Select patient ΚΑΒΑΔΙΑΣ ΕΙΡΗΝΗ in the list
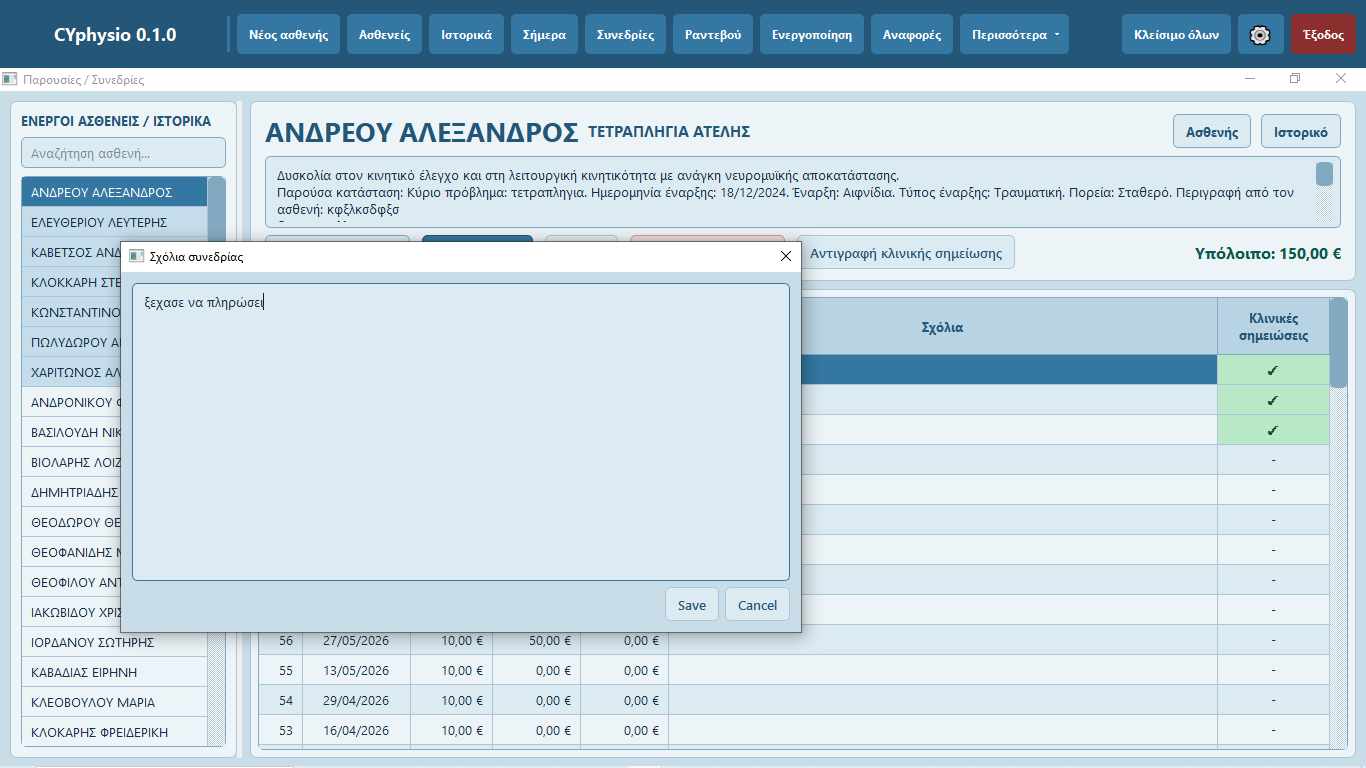 click(114, 672)
